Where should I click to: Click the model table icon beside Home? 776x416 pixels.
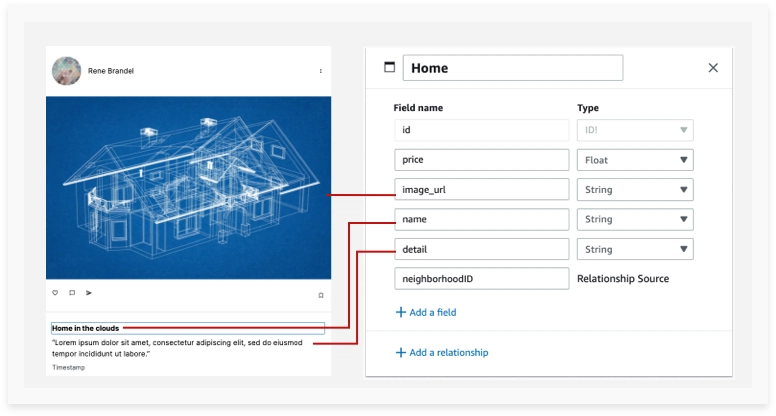(389, 67)
